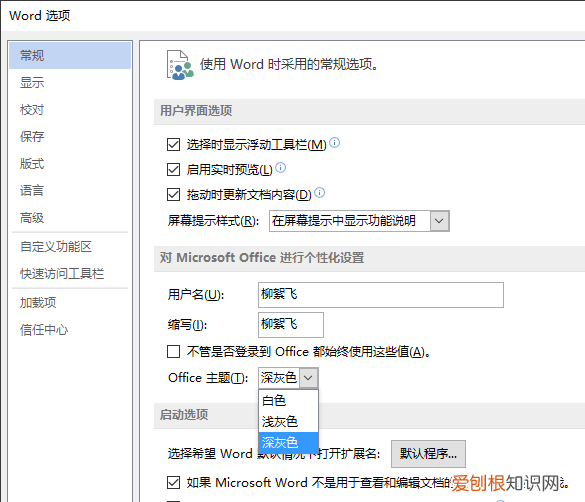Click info icon next to 拖动时更新文档内容
This screenshot has width=585, height=502.
(x=320, y=192)
